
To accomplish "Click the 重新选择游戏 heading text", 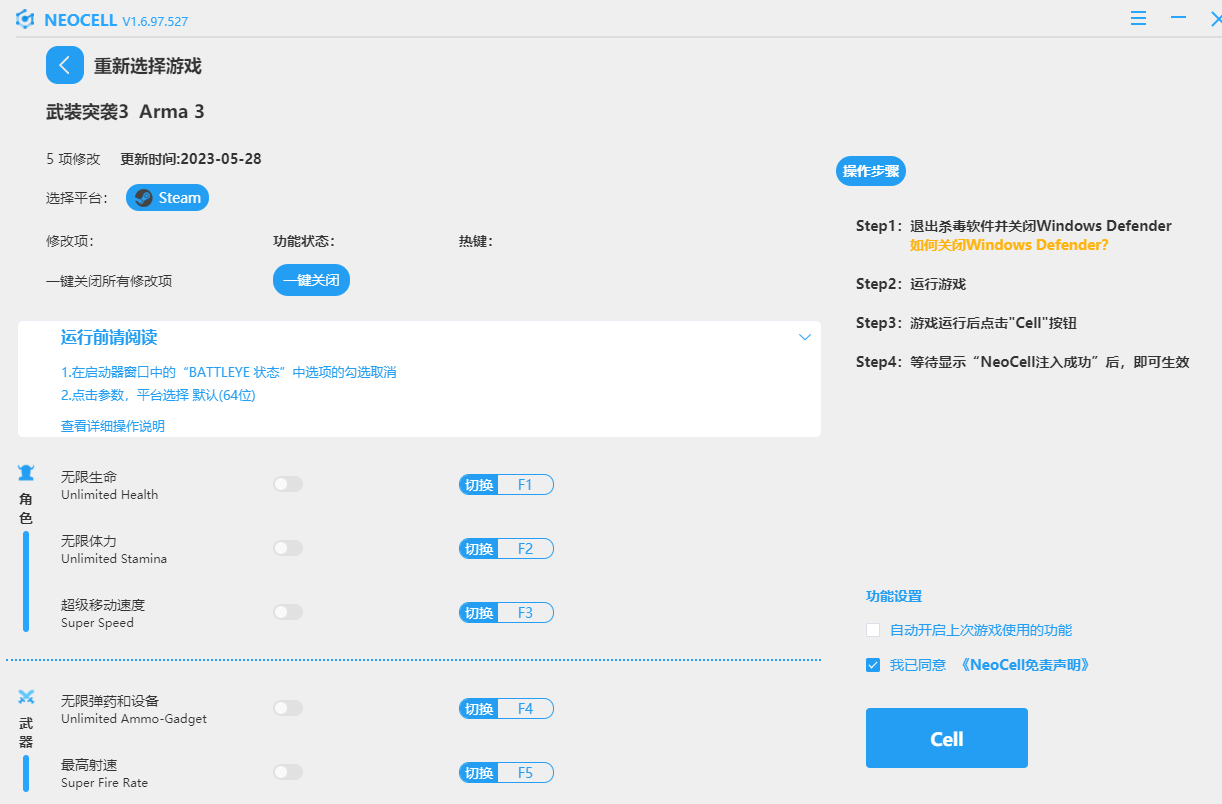I will [148, 66].
